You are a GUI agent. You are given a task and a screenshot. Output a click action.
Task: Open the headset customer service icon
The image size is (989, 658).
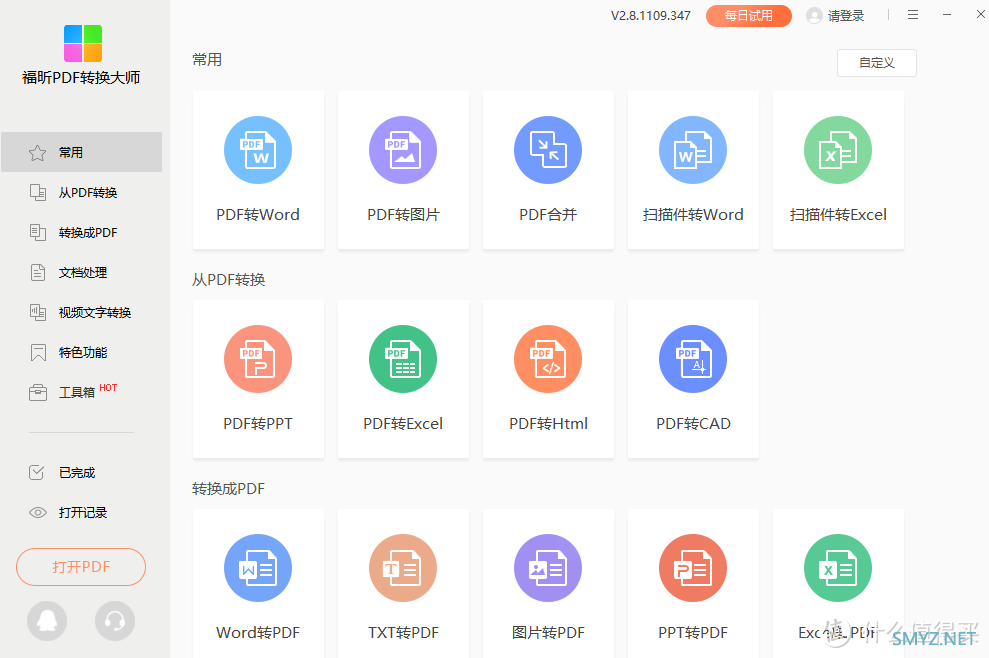(115, 621)
